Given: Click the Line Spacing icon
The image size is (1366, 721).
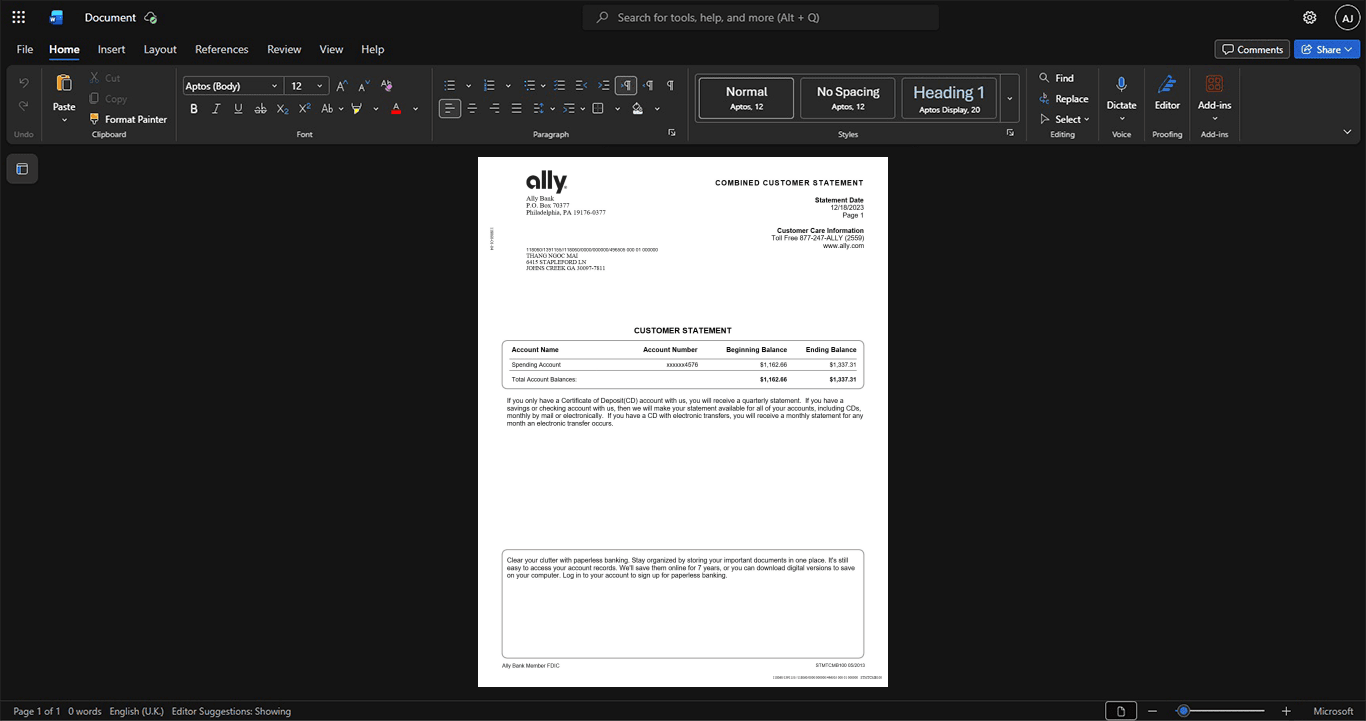Looking at the screenshot, I should (x=538, y=108).
